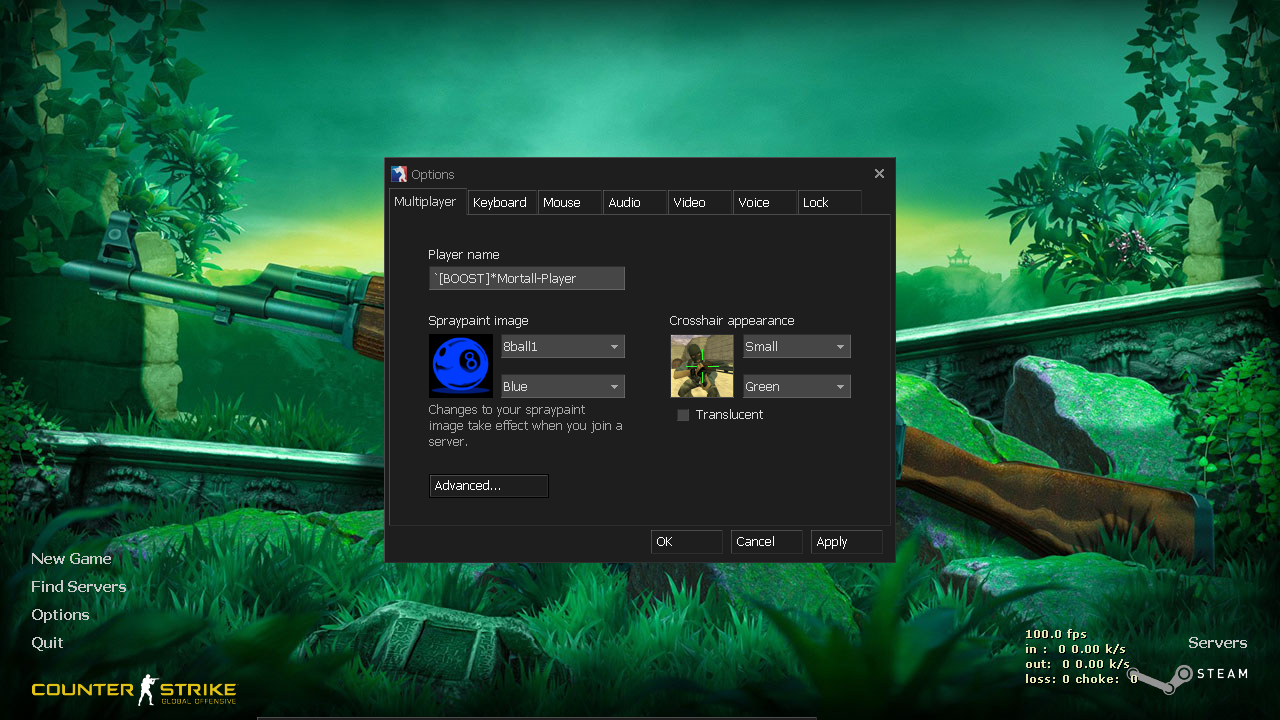Viewport: 1280px width, 720px height.
Task: Click the player name input field
Action: point(526,278)
